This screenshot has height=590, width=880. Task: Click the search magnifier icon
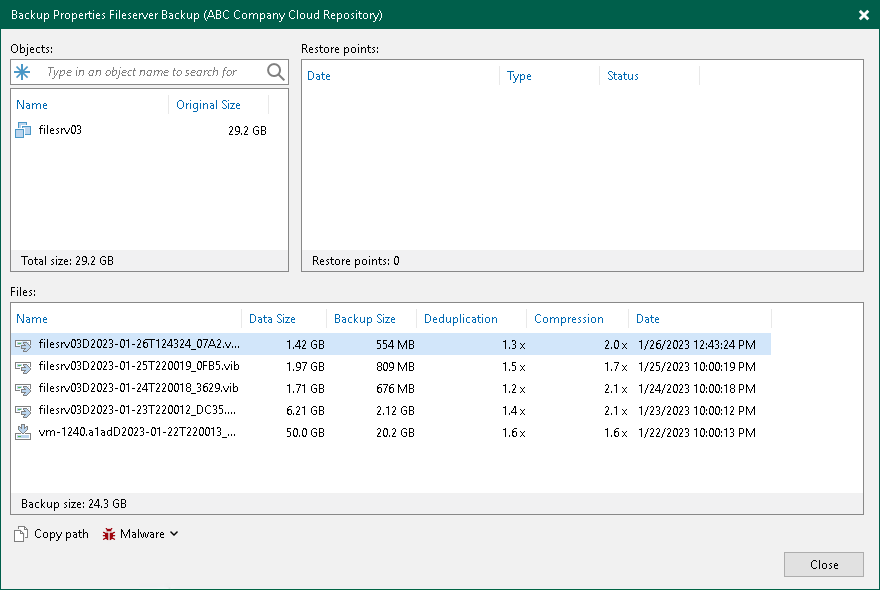pyautogui.click(x=276, y=72)
